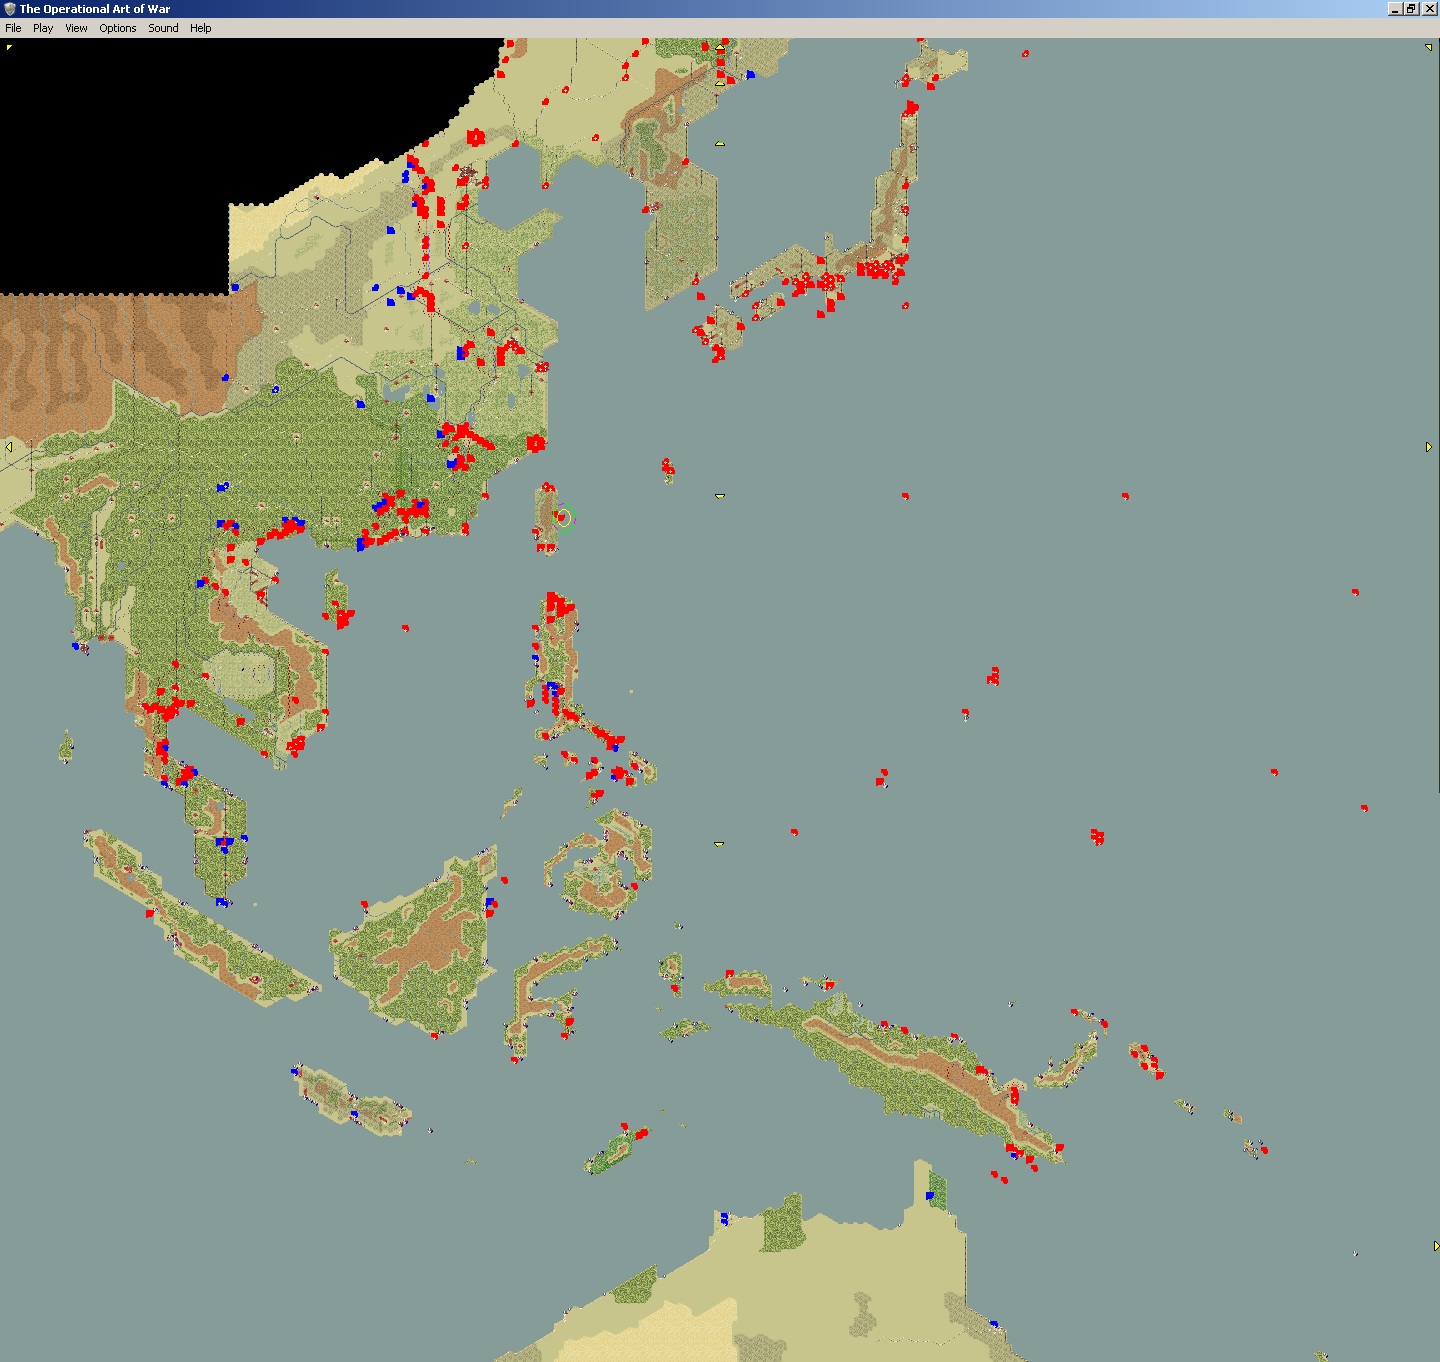Click yellow corner arrow at top-left of map

pos(10,47)
